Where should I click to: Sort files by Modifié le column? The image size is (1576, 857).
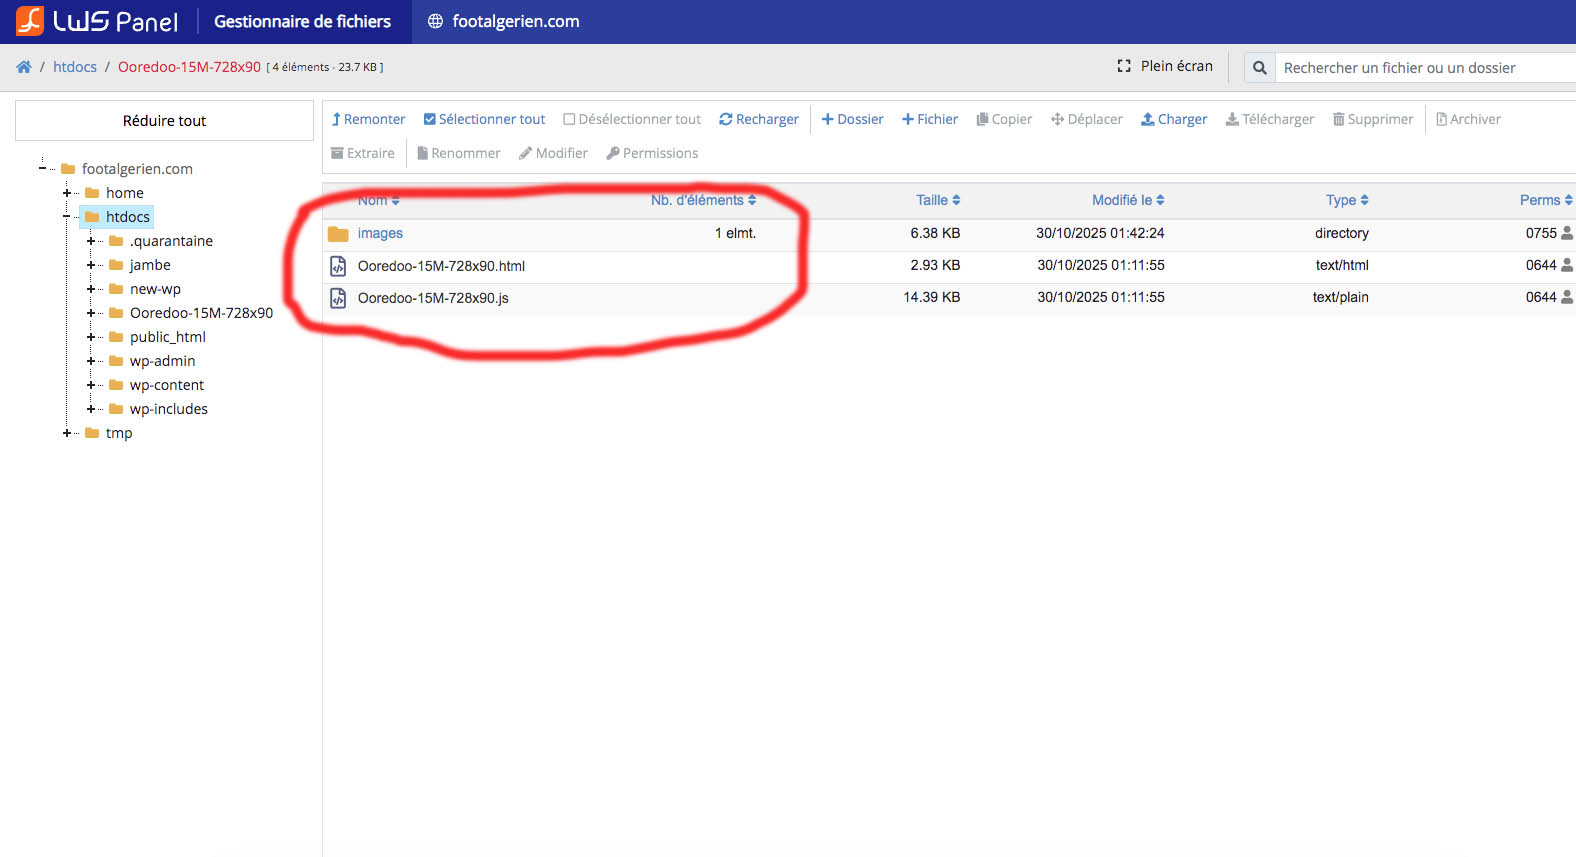(1128, 200)
